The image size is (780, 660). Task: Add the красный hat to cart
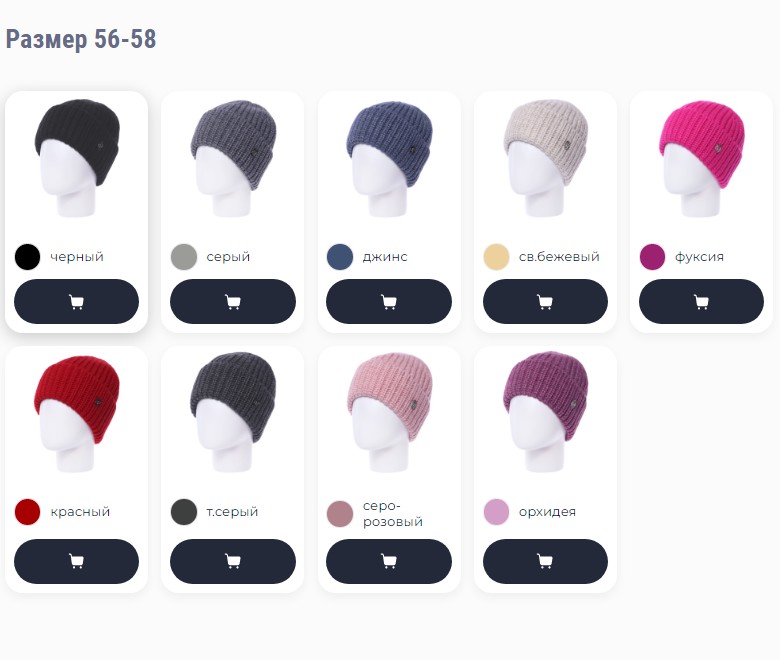(x=76, y=561)
